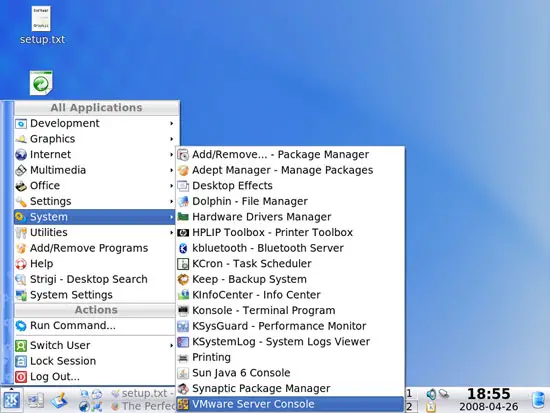Click the green refresh desktop icon
This screenshot has width=550, height=413.
[x=41, y=83]
